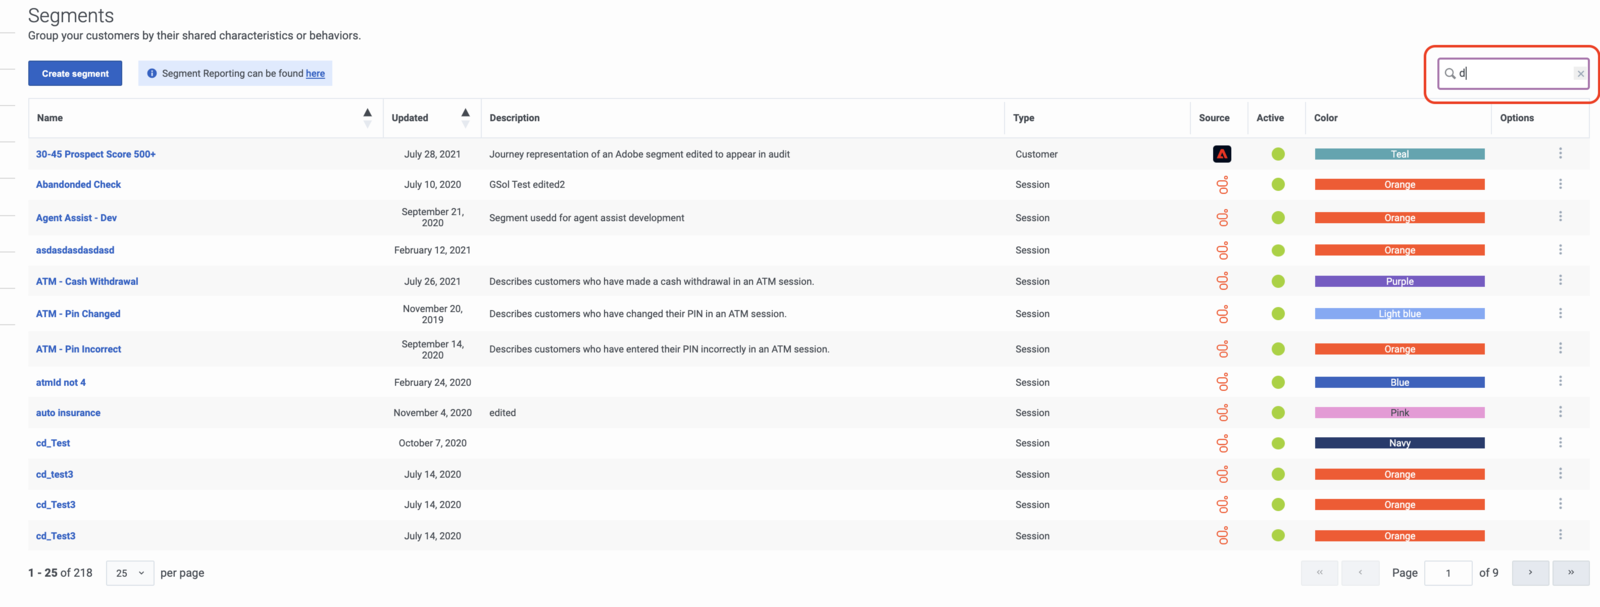1600x607 pixels.
Task: Click the source icon in Agent Assist - Dev row
Action: tap(1222, 218)
